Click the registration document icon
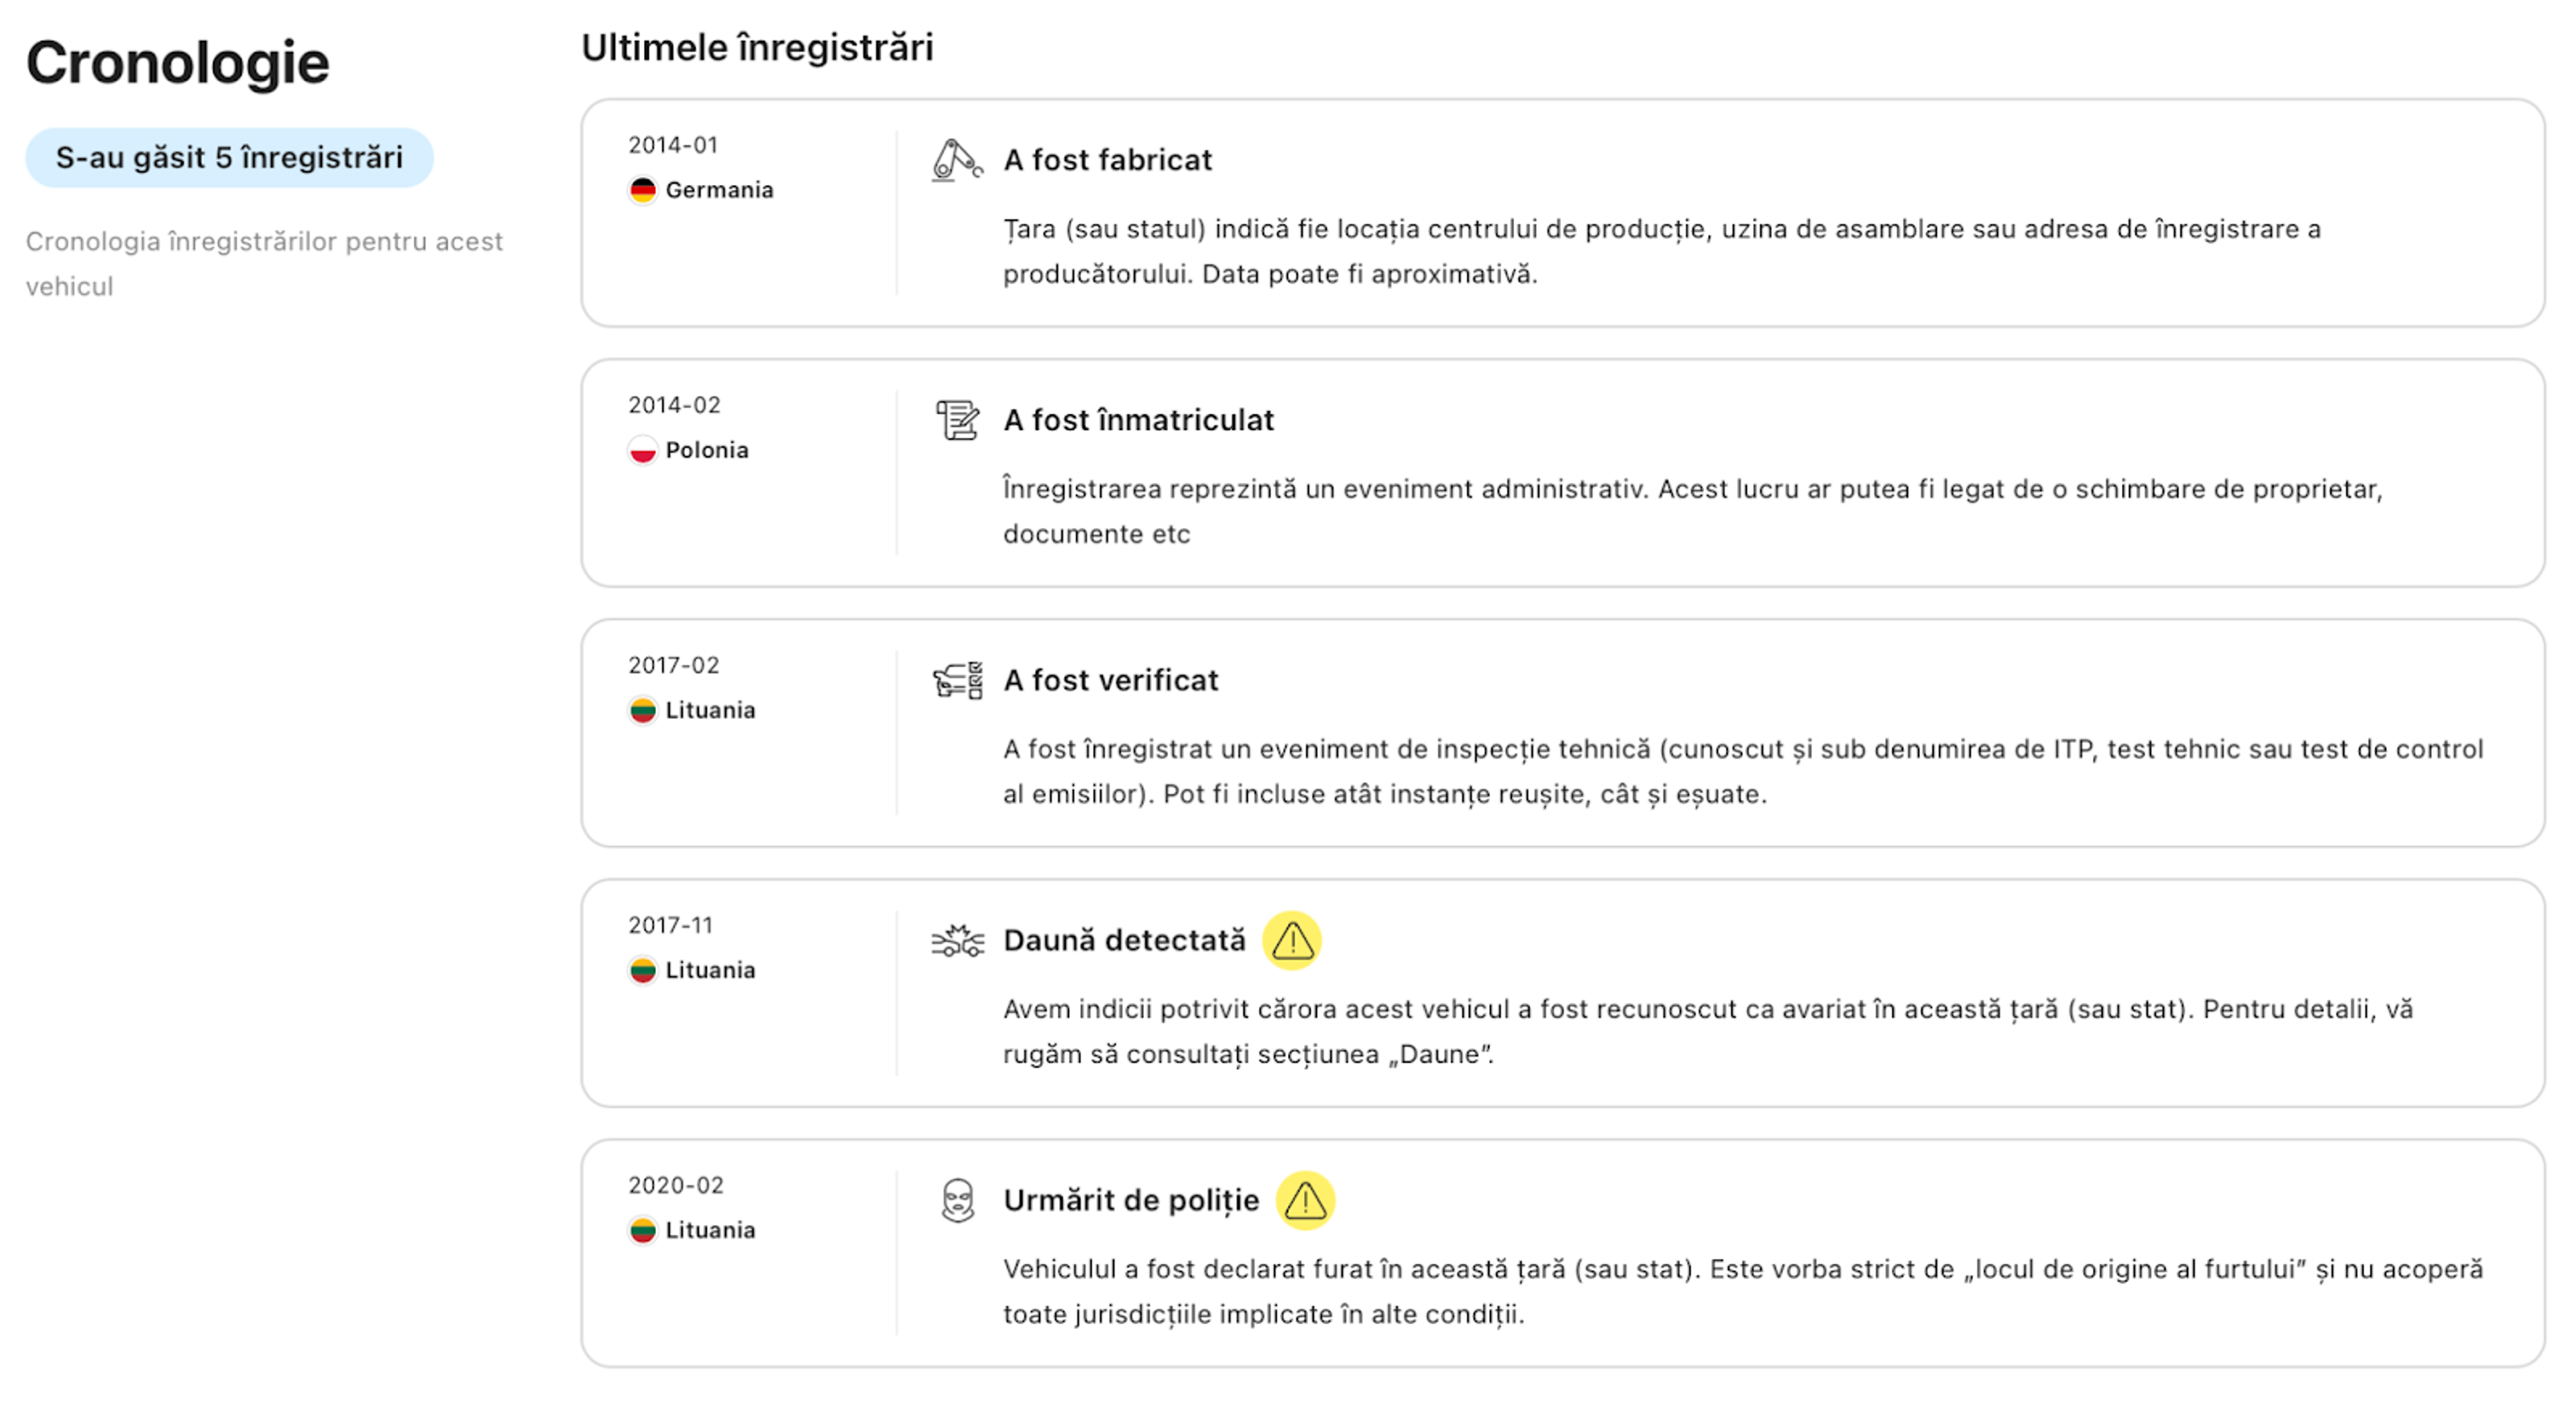The width and height of the screenshot is (2576, 1402). click(x=956, y=420)
